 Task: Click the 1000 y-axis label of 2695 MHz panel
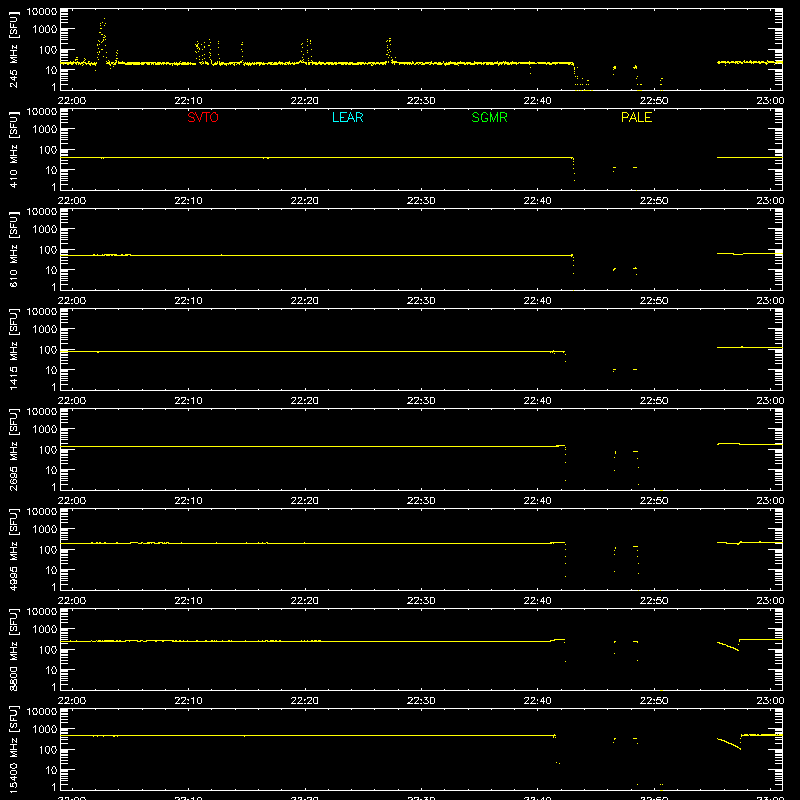(45, 430)
